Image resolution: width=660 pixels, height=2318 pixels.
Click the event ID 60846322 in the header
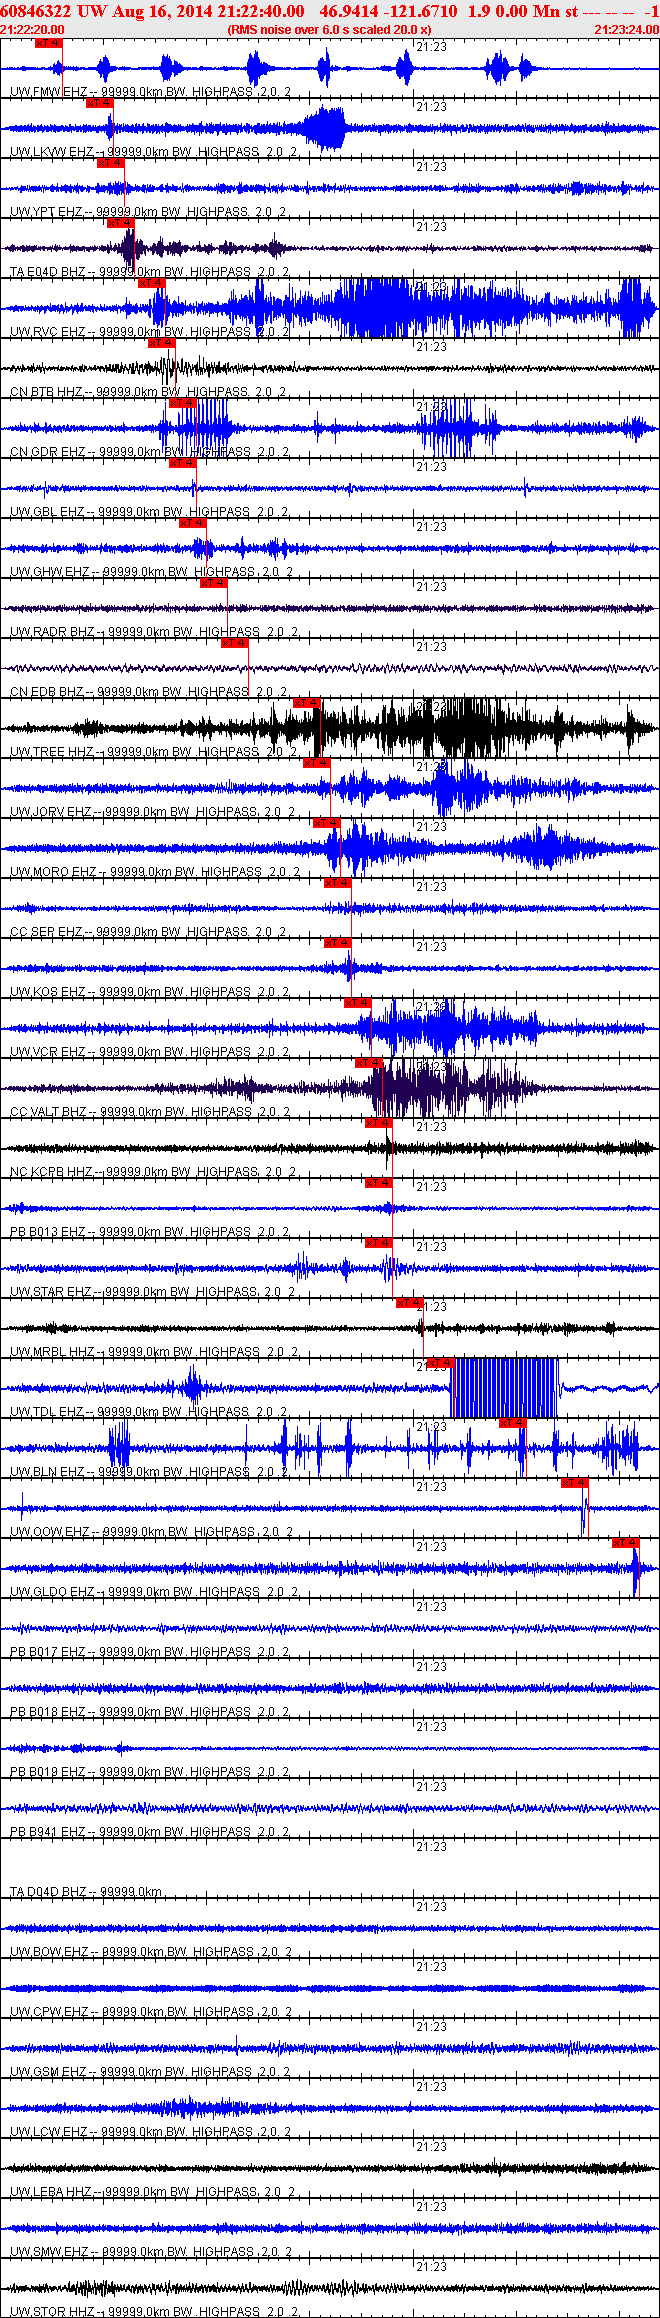(x=36, y=11)
